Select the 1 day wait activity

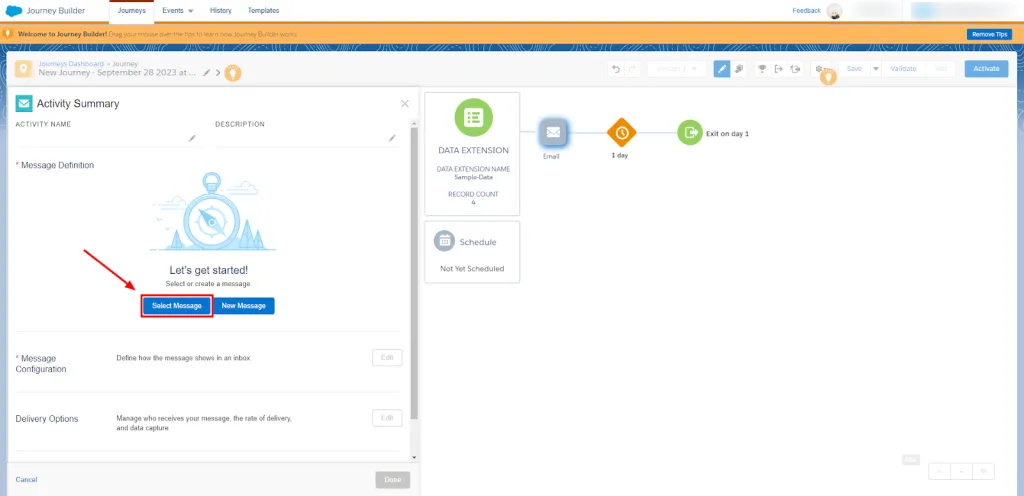(621, 132)
